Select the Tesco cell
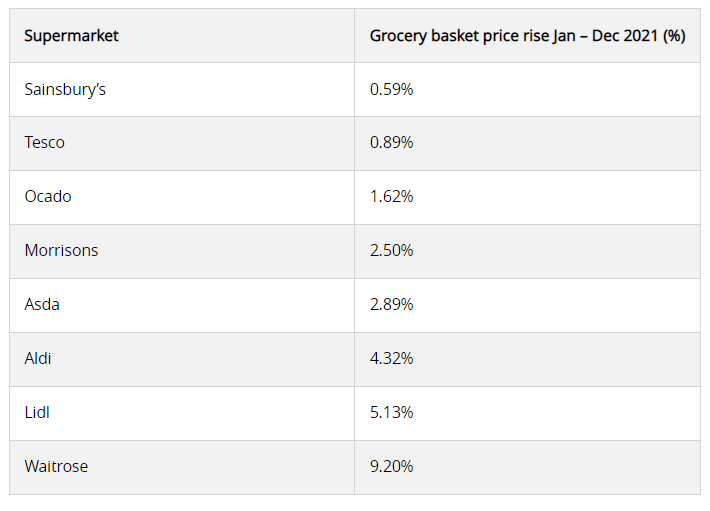The width and height of the screenshot is (710, 511). pyautogui.click(x=45, y=143)
